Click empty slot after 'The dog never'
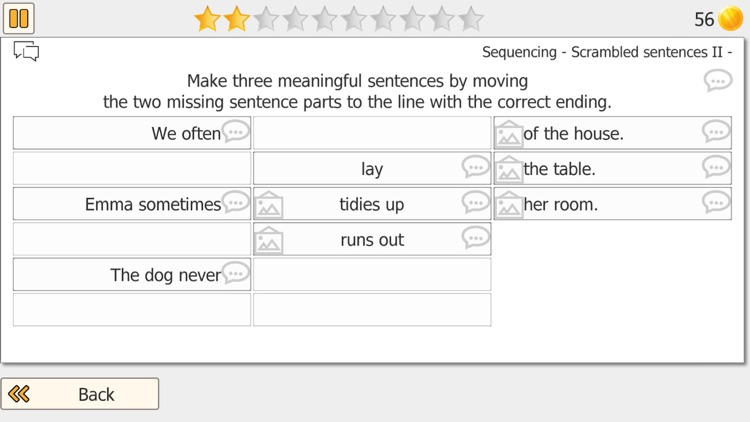Viewport: 750px width, 422px height. coord(372,275)
